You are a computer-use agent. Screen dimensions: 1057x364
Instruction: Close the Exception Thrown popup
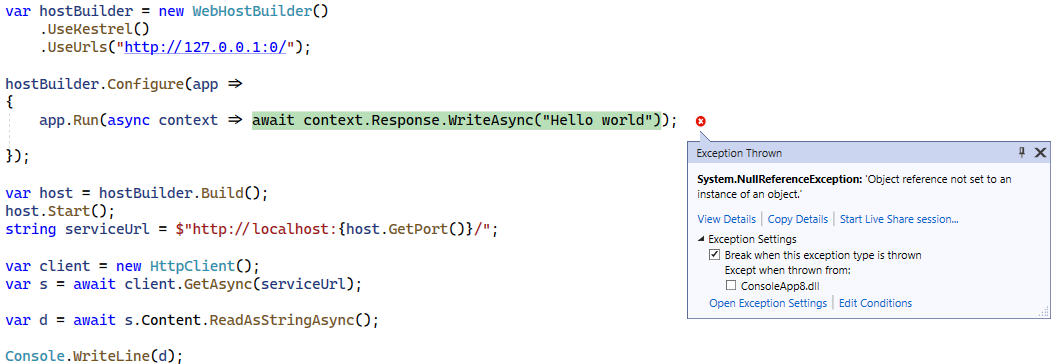click(1040, 152)
